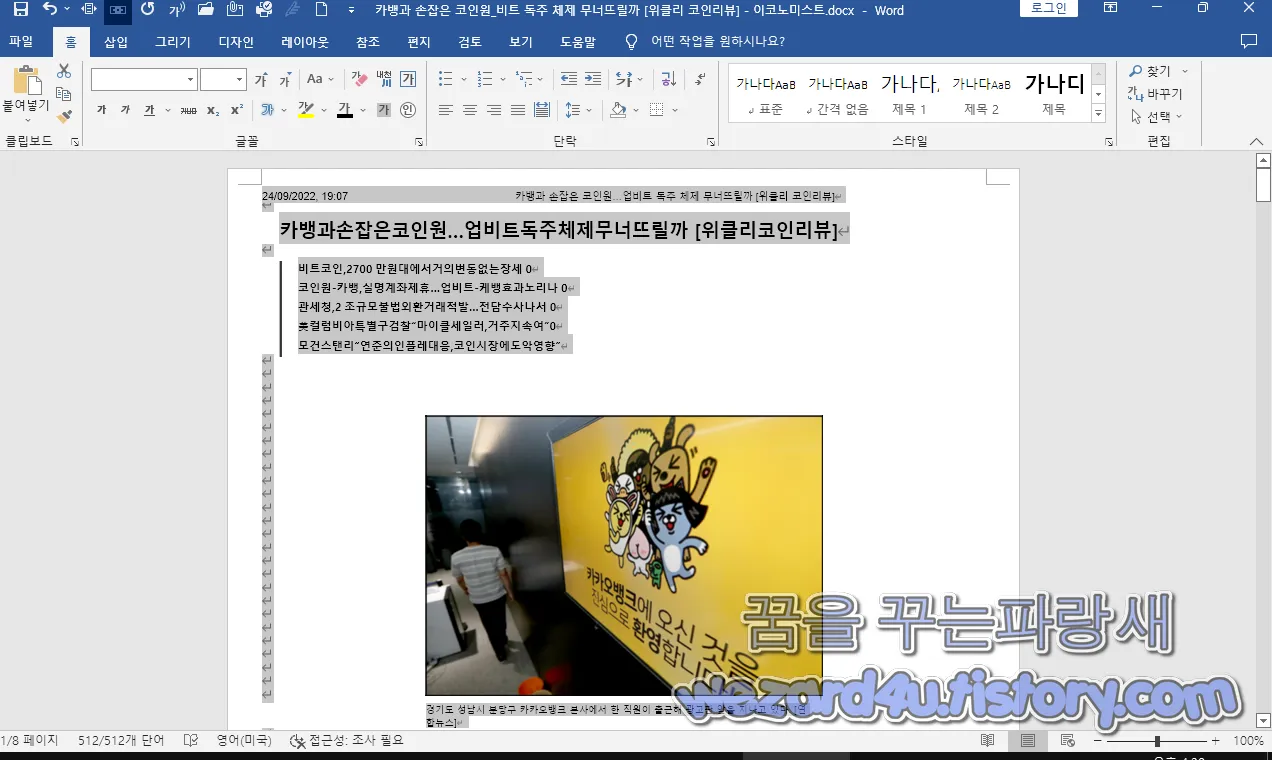The height and width of the screenshot is (760, 1272).
Task: Switch to the 레이아웃 tab
Action: pyautogui.click(x=305, y=41)
